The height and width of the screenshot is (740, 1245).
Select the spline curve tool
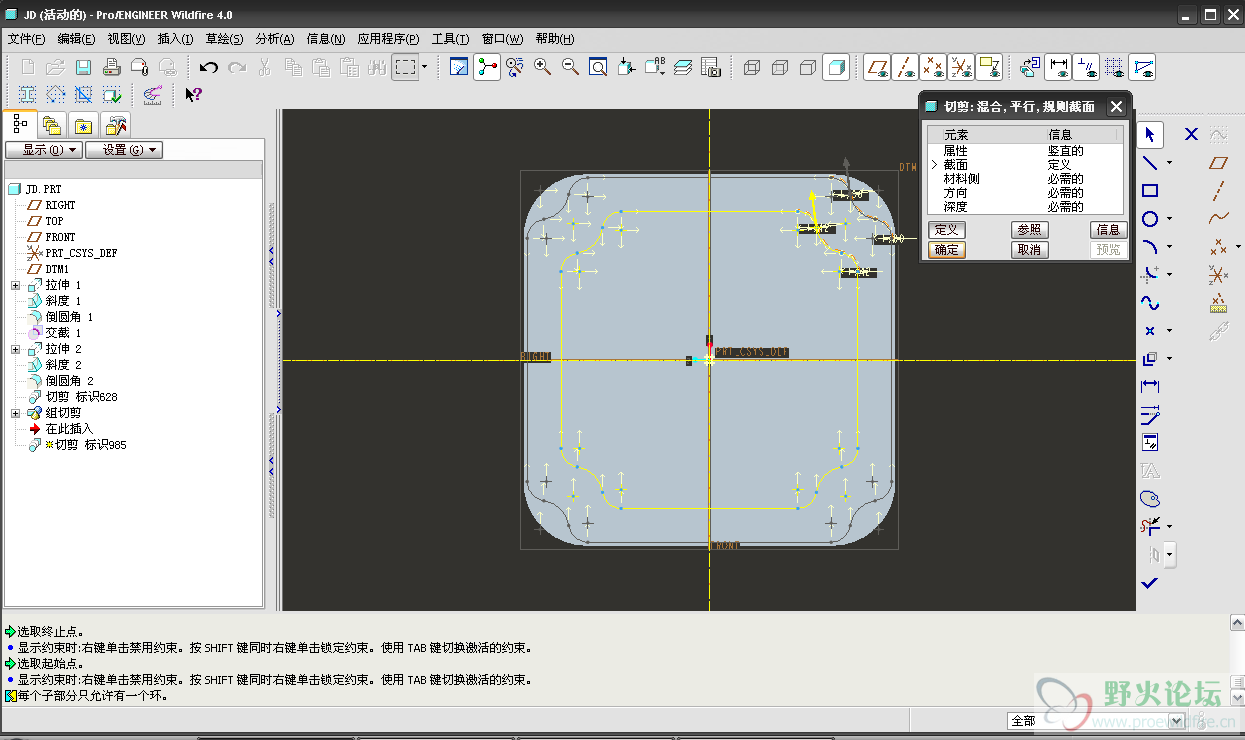click(1150, 302)
